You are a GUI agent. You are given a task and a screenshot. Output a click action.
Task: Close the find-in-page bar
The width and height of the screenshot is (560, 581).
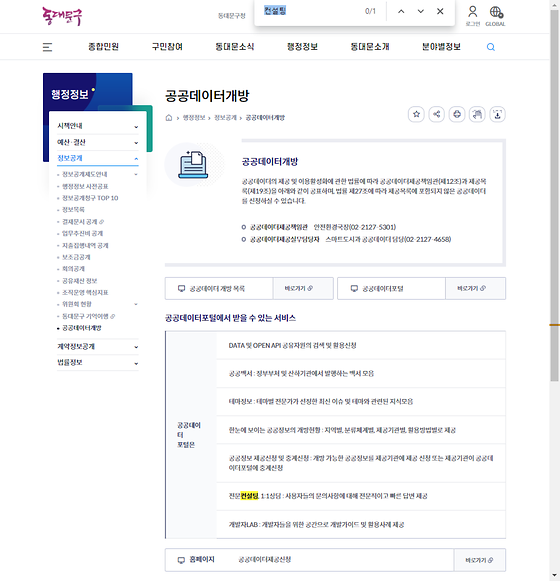(x=440, y=11)
